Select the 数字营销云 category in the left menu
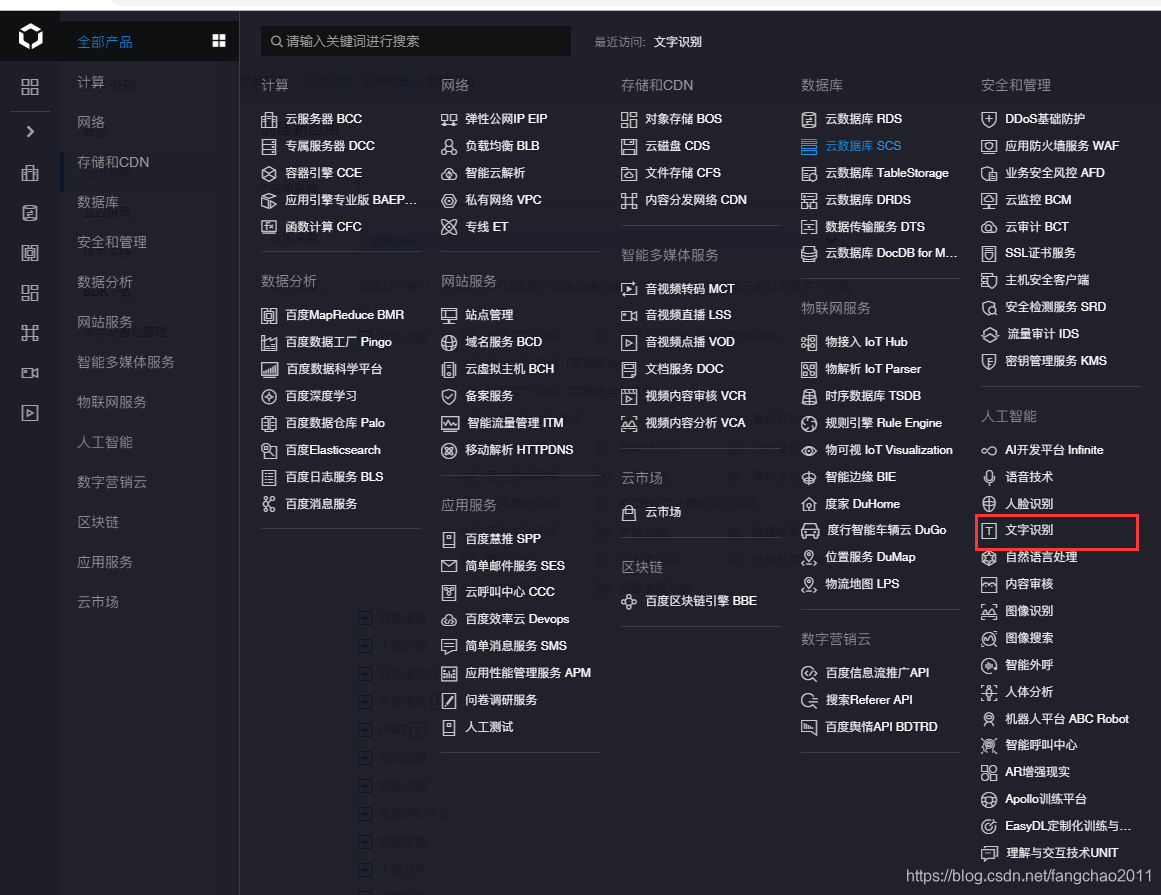This screenshot has width=1161, height=895. pyautogui.click(x=112, y=482)
